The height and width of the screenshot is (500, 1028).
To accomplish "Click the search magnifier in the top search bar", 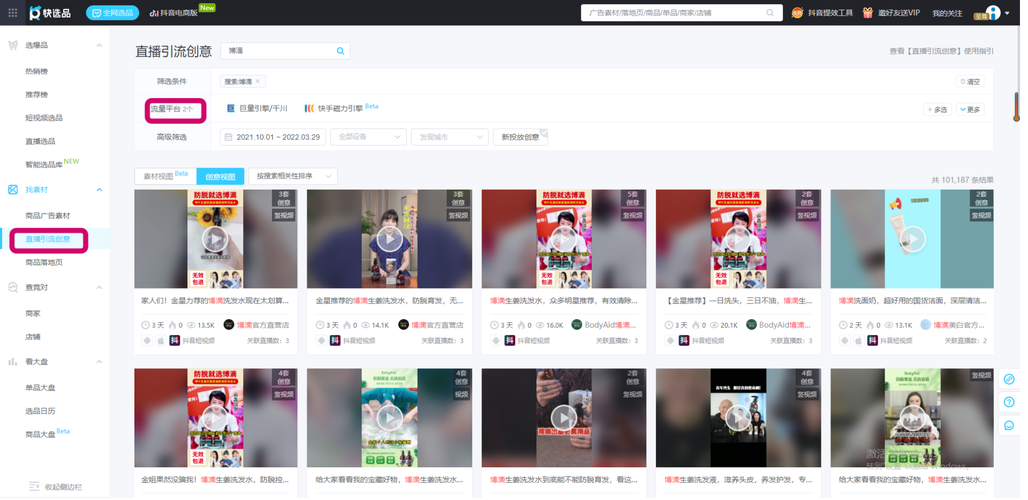I will click(770, 12).
